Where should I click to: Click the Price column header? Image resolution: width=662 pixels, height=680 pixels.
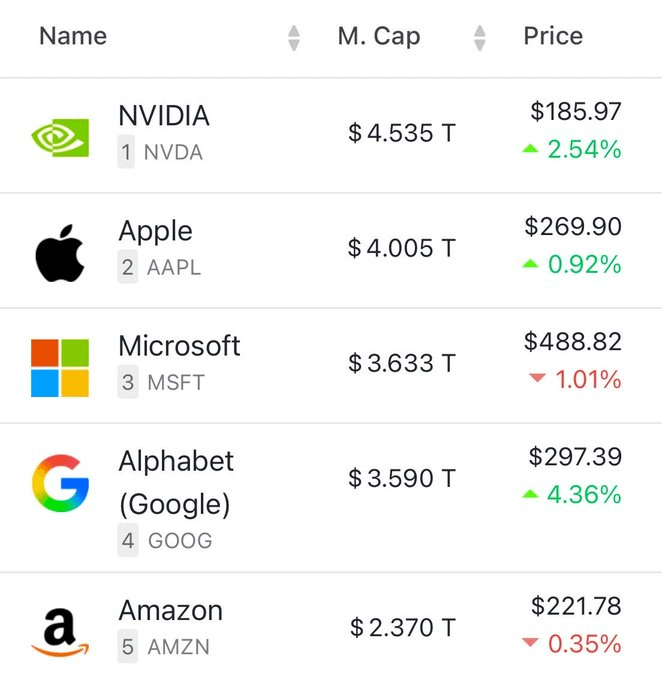point(553,37)
